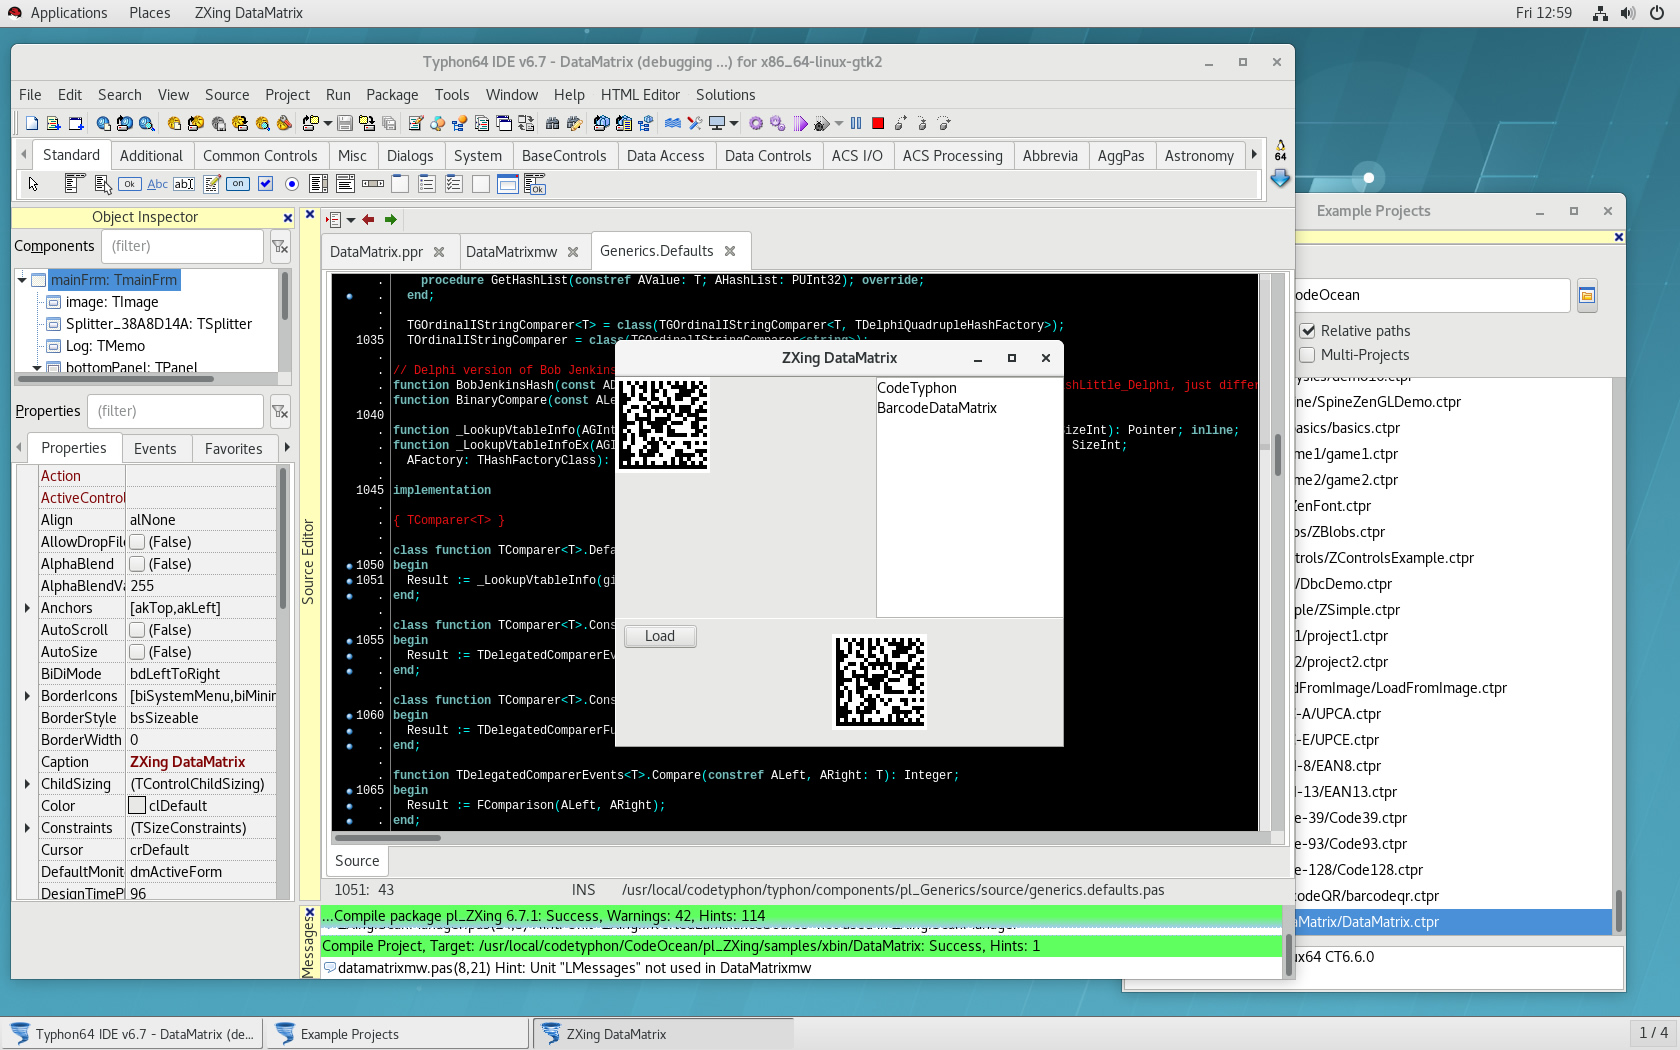This screenshot has width=1680, height=1050.
Task: Collapse the bottomPanel: TPanel node
Action: pos(37,368)
